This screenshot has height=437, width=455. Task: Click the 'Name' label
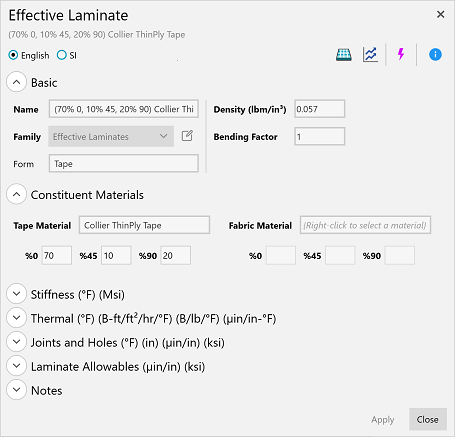pyautogui.click(x=26, y=109)
